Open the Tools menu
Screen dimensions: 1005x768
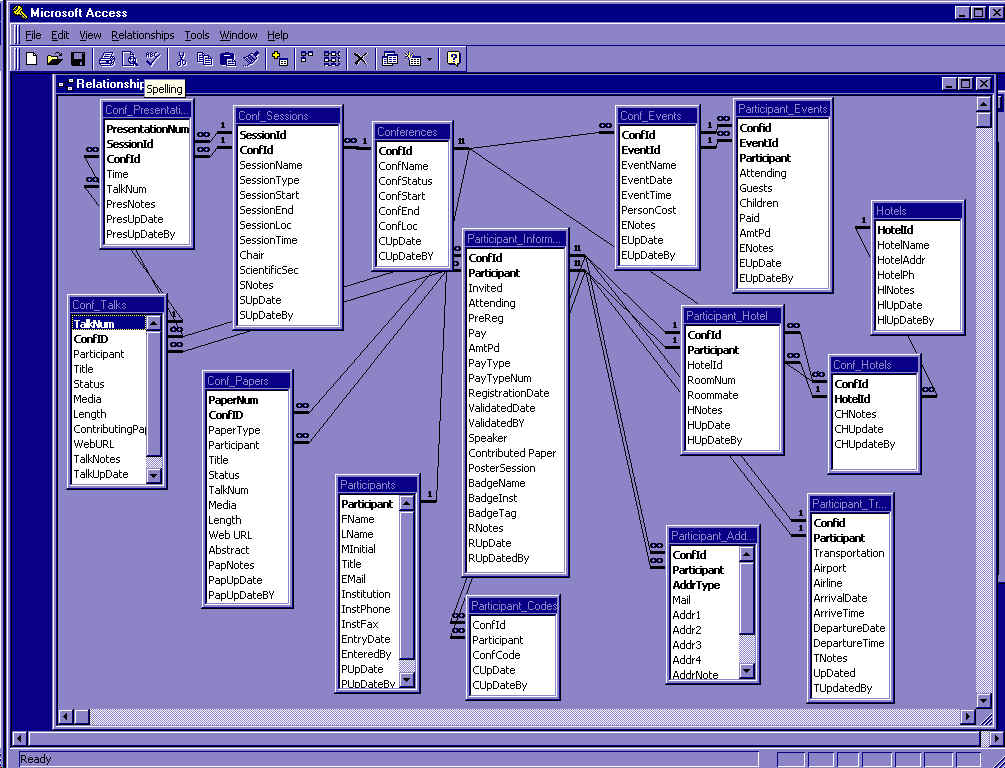pyautogui.click(x=197, y=35)
